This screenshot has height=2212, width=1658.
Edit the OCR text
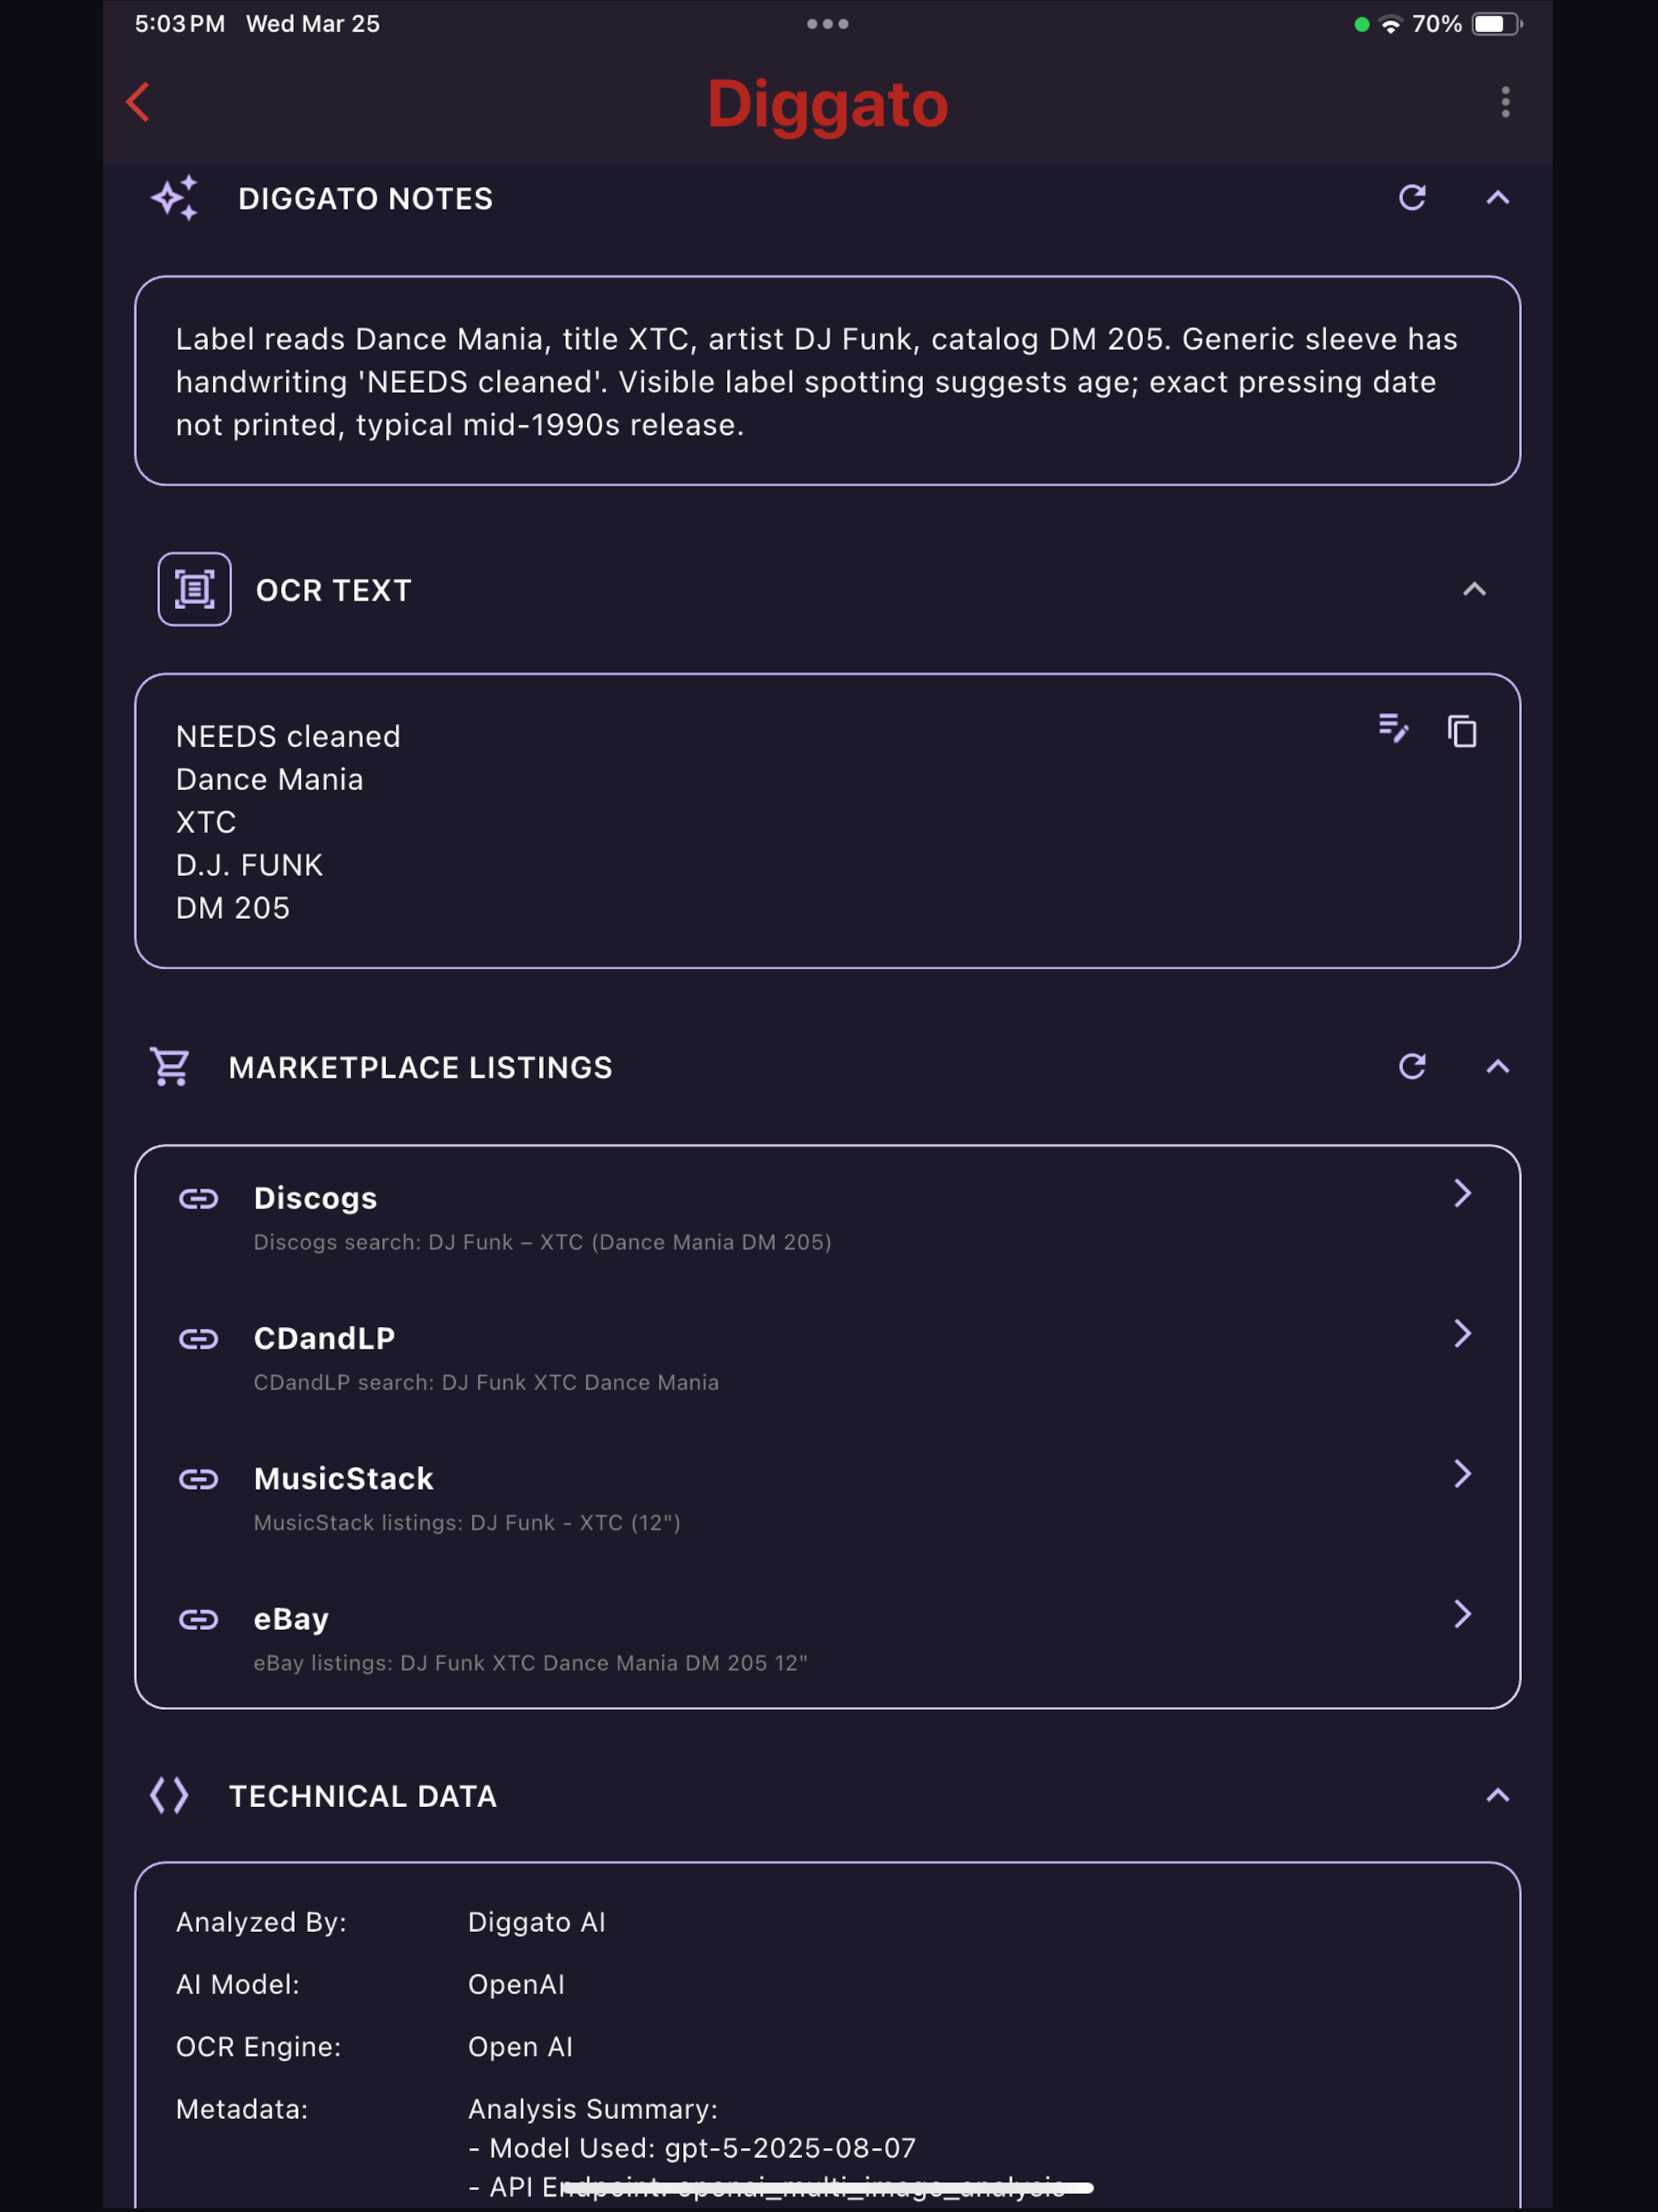click(1393, 729)
